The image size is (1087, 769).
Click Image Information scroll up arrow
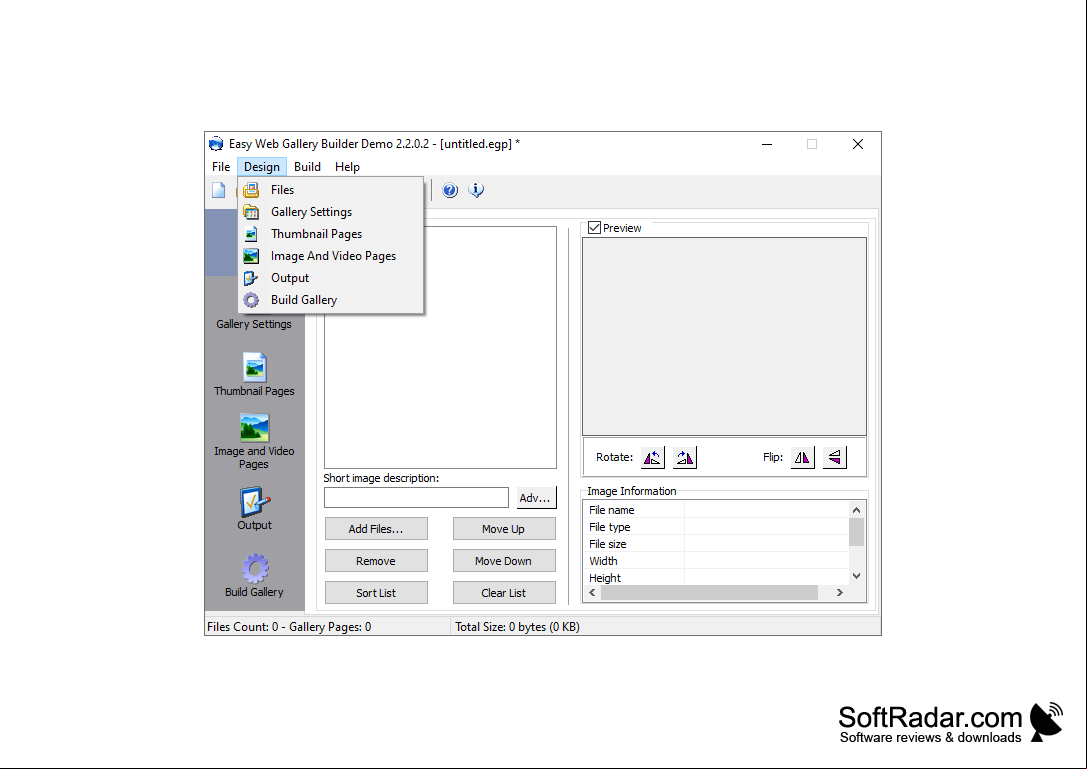coord(857,510)
